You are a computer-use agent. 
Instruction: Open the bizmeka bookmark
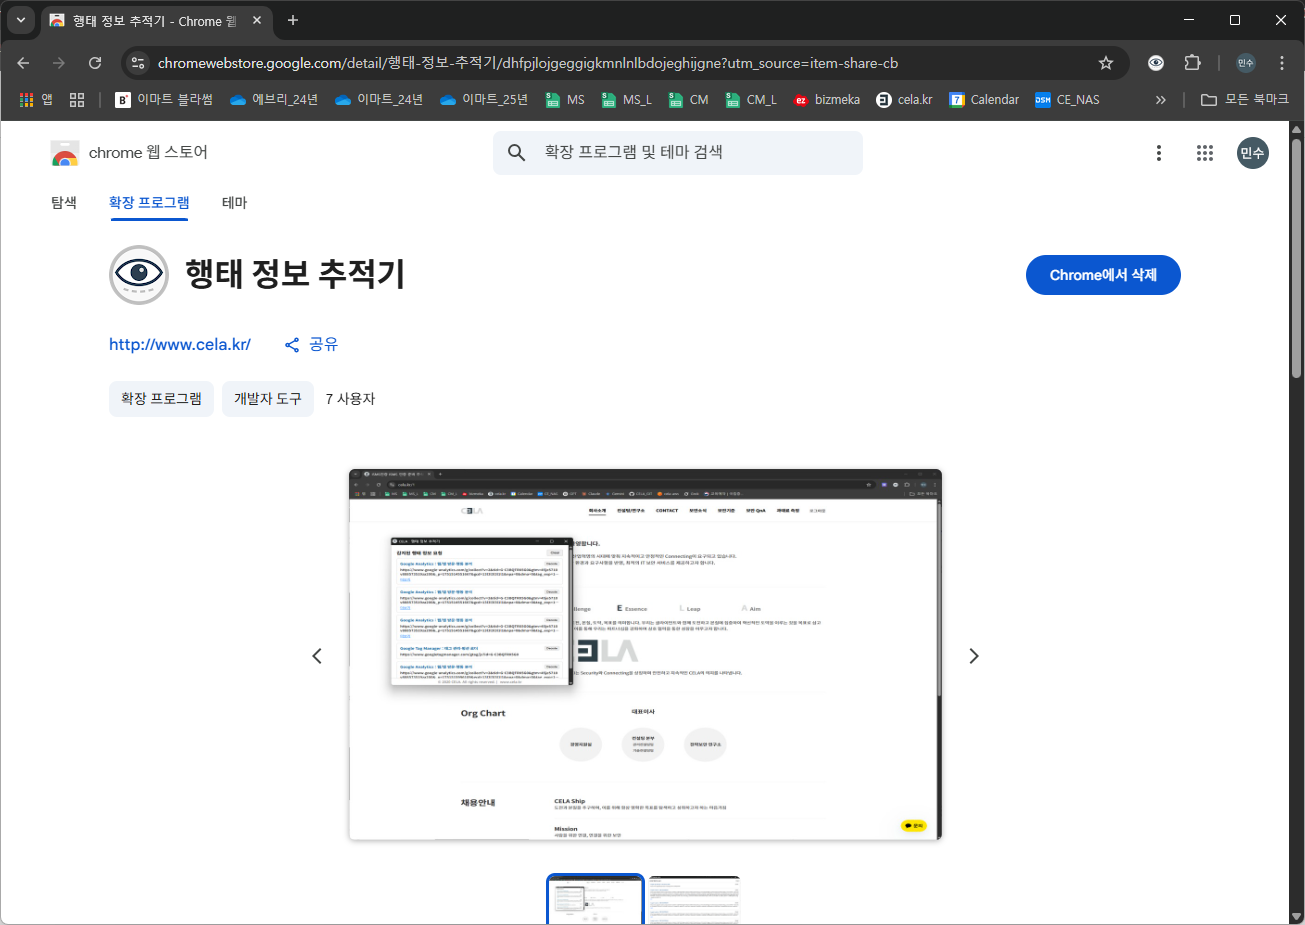coord(827,99)
